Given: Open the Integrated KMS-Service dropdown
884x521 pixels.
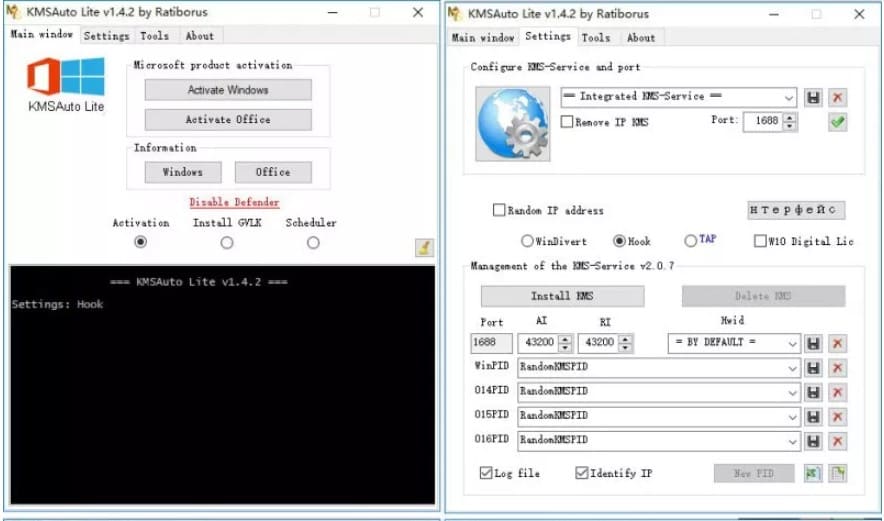Looking at the screenshot, I should (678, 97).
